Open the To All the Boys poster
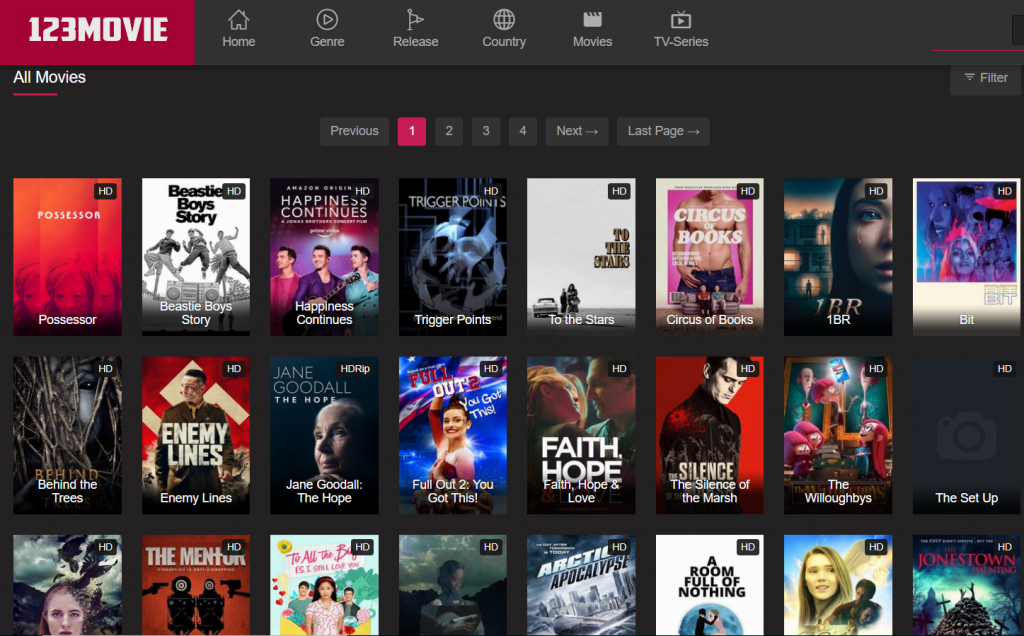The height and width of the screenshot is (636, 1024). (x=324, y=585)
